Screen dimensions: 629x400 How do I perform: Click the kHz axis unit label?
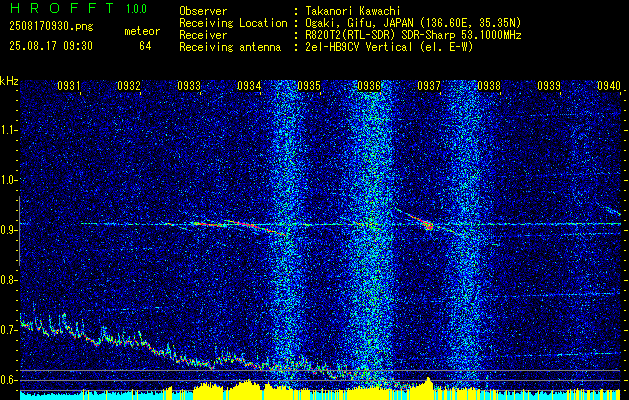pos(9,81)
